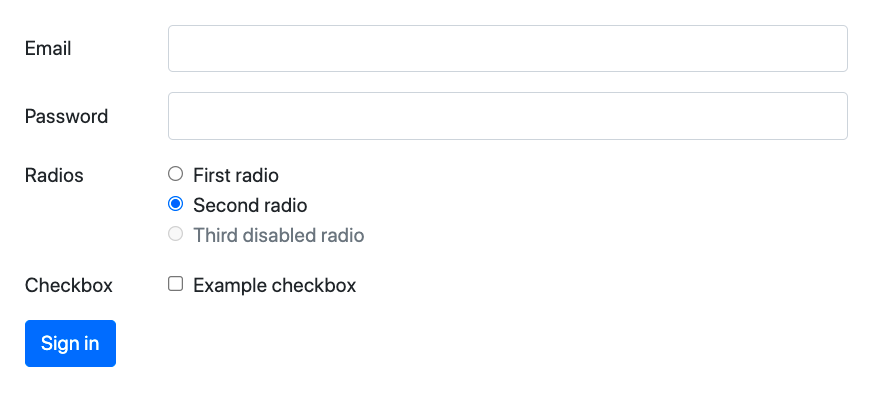Enable the unchecked Example checkbox
This screenshot has width=874, height=404.
point(176,284)
